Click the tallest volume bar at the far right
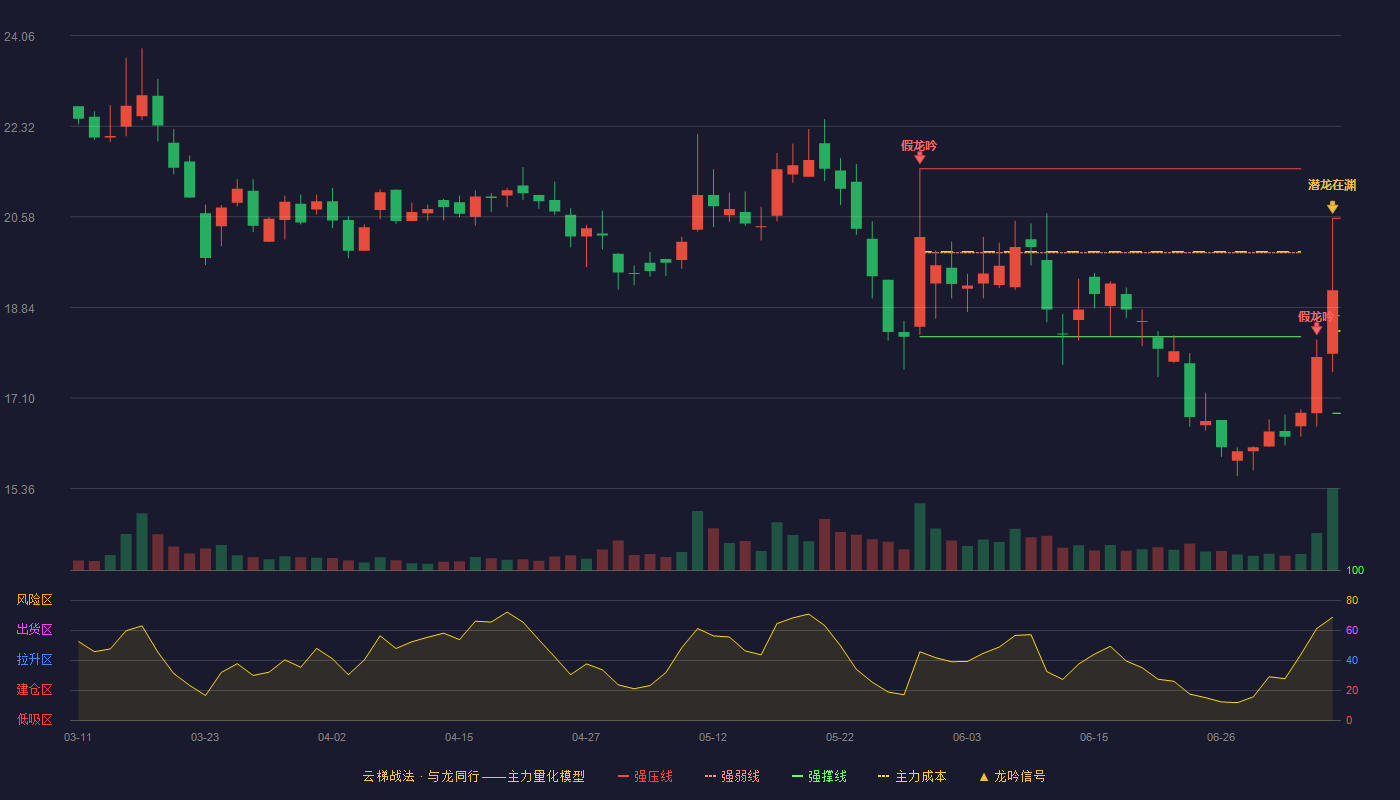This screenshot has width=1400, height=800. click(1332, 529)
